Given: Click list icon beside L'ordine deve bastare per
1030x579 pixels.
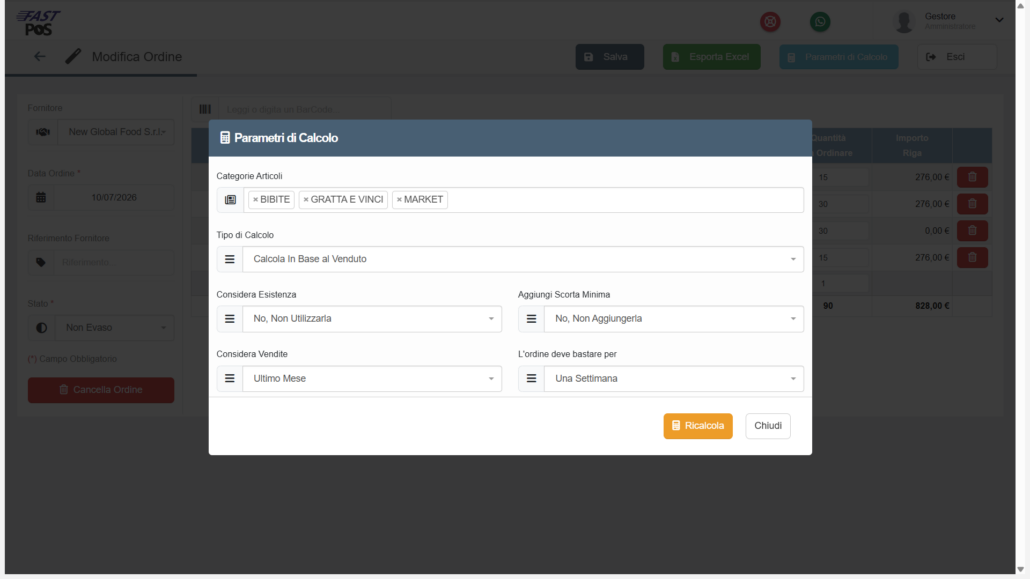Looking at the screenshot, I should coord(531,379).
